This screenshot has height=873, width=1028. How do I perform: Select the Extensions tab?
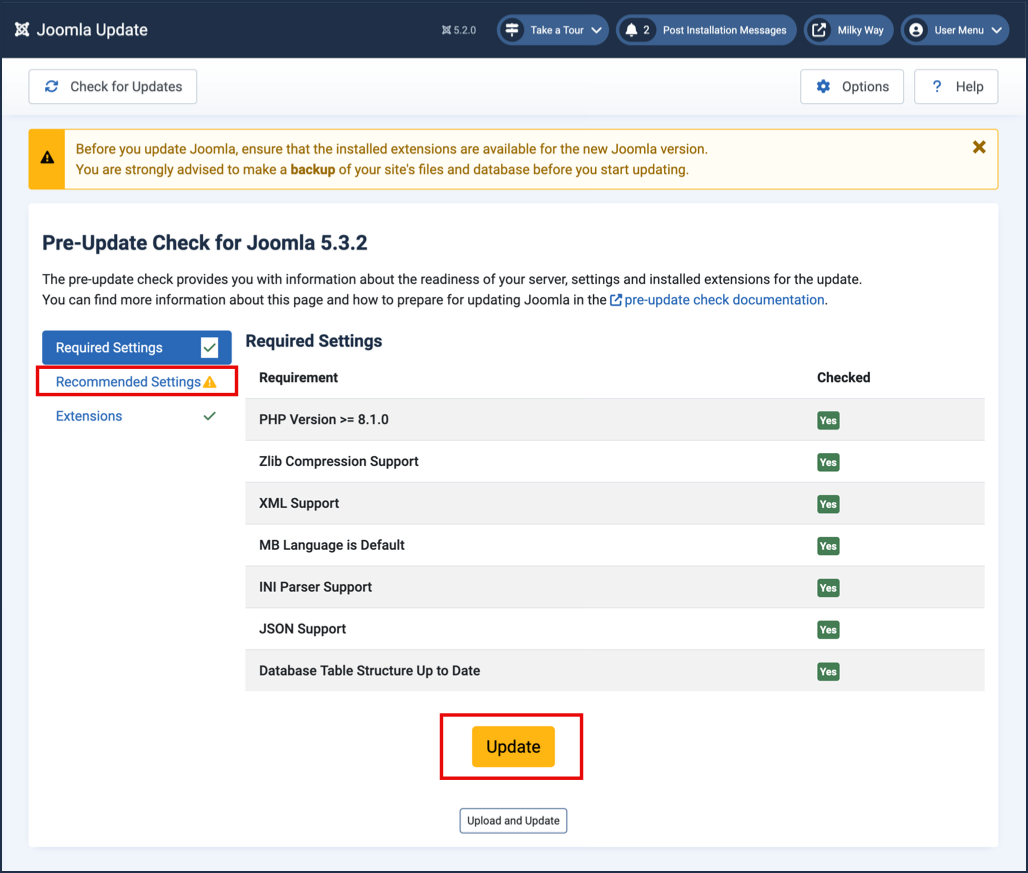(88, 415)
